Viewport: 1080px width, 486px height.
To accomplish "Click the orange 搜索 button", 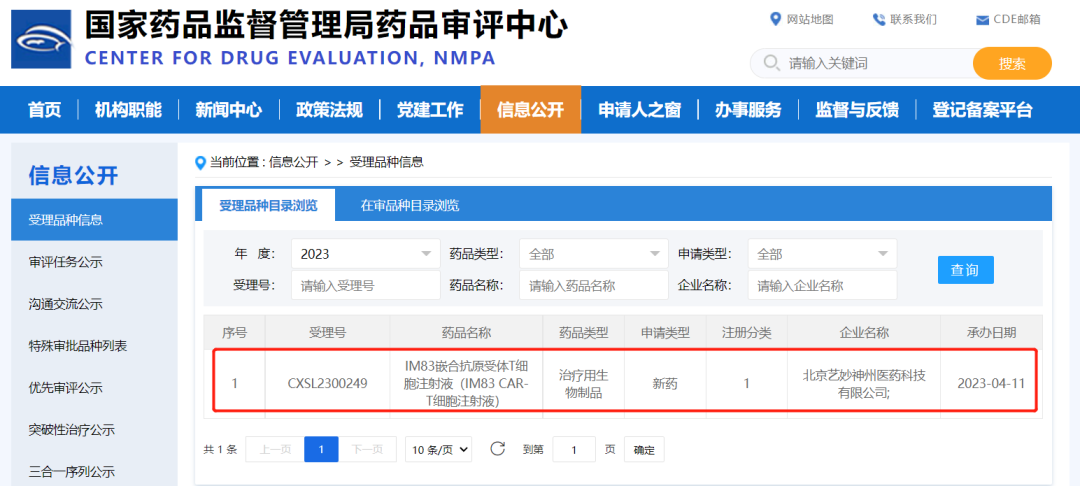I will click(x=1012, y=63).
